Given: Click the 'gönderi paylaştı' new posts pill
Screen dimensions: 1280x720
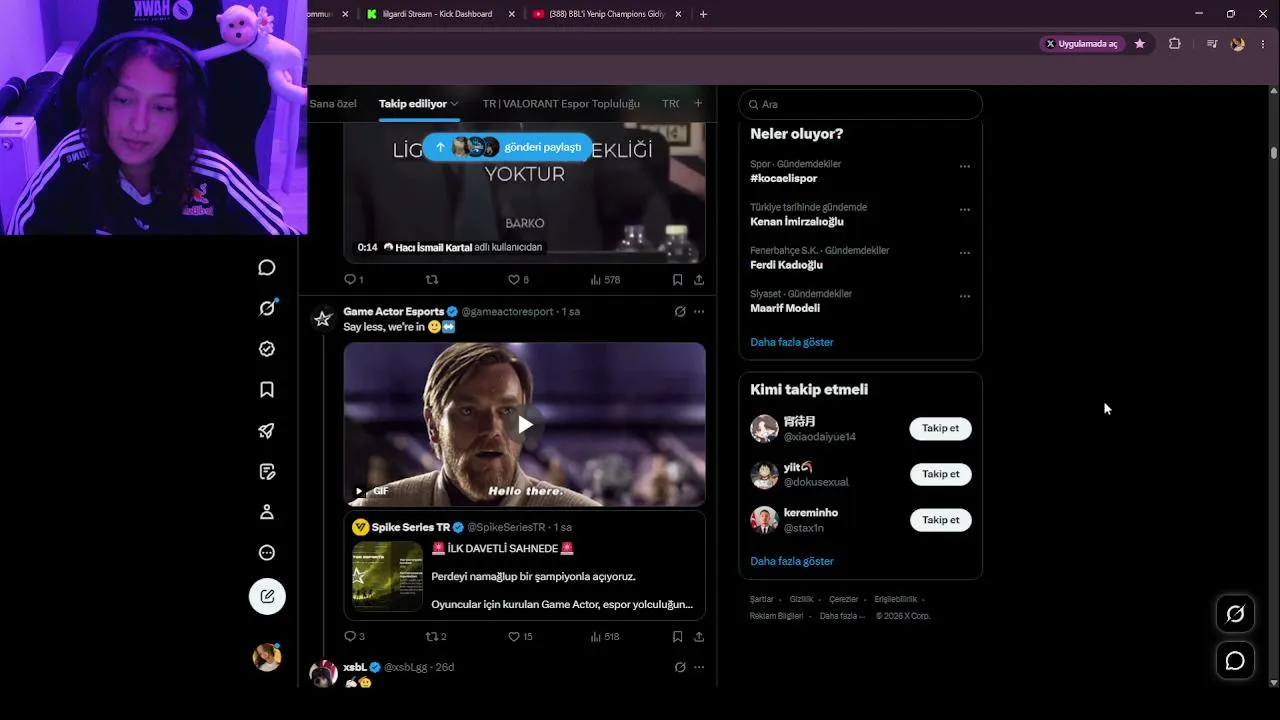Looking at the screenshot, I should pos(508,147).
